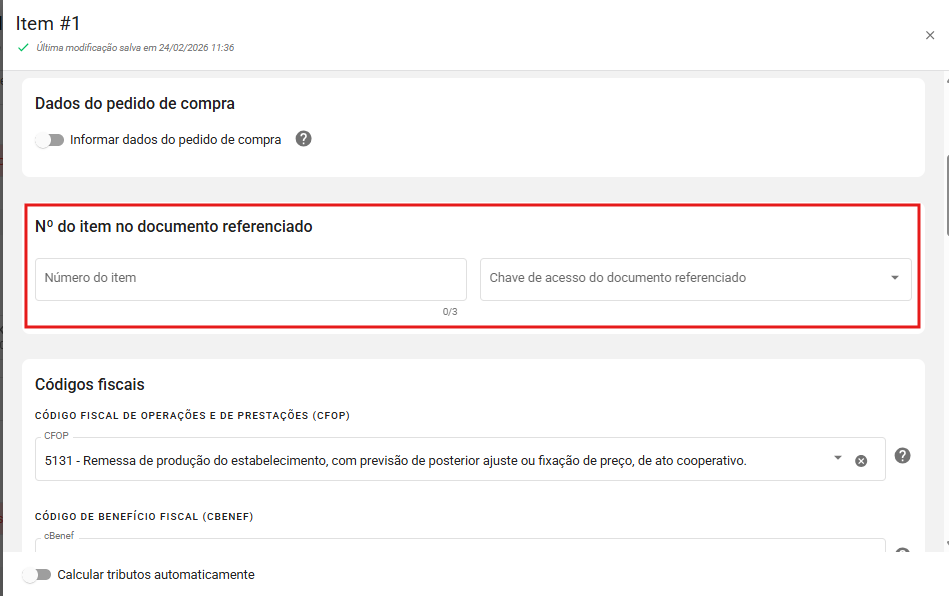The width and height of the screenshot is (949, 596).
Task: Click the green saved-status checkmark icon
Action: coord(23,47)
